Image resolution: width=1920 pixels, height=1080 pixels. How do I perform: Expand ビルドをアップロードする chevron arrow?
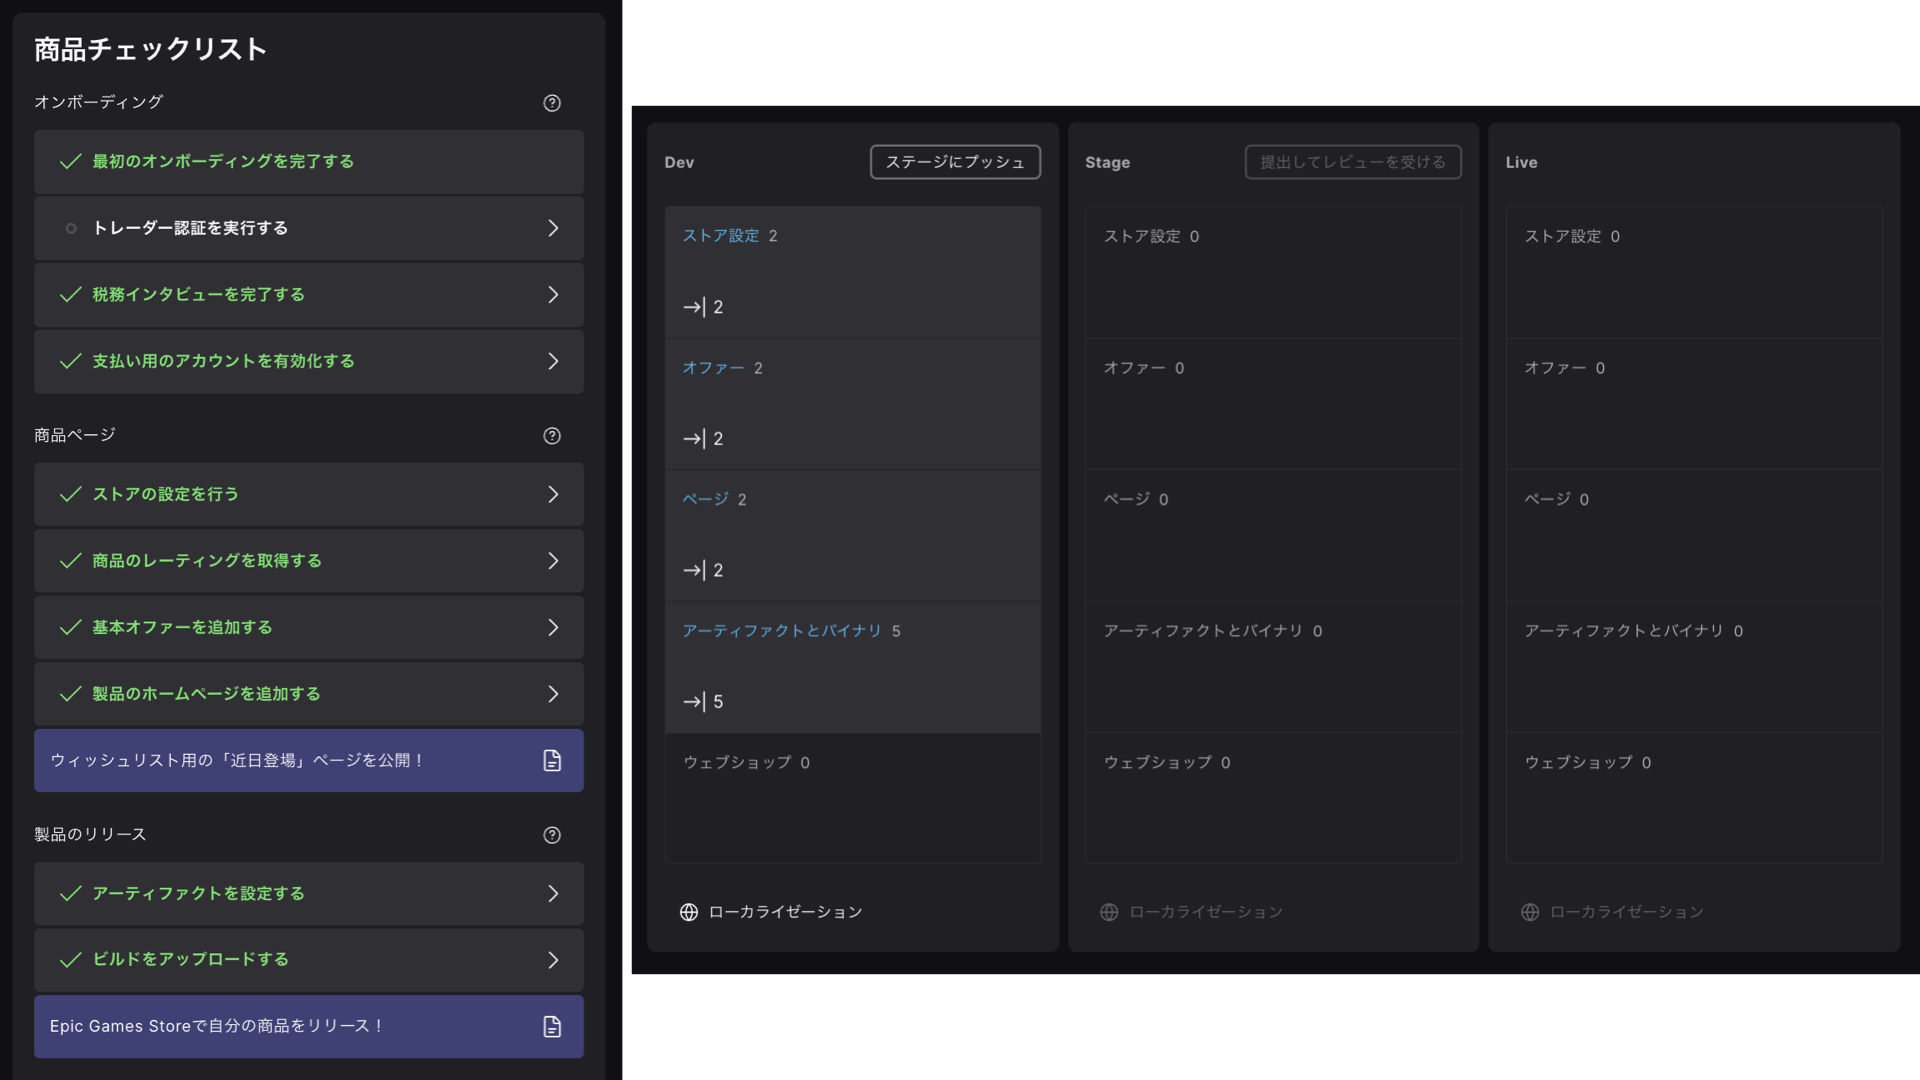tap(553, 960)
